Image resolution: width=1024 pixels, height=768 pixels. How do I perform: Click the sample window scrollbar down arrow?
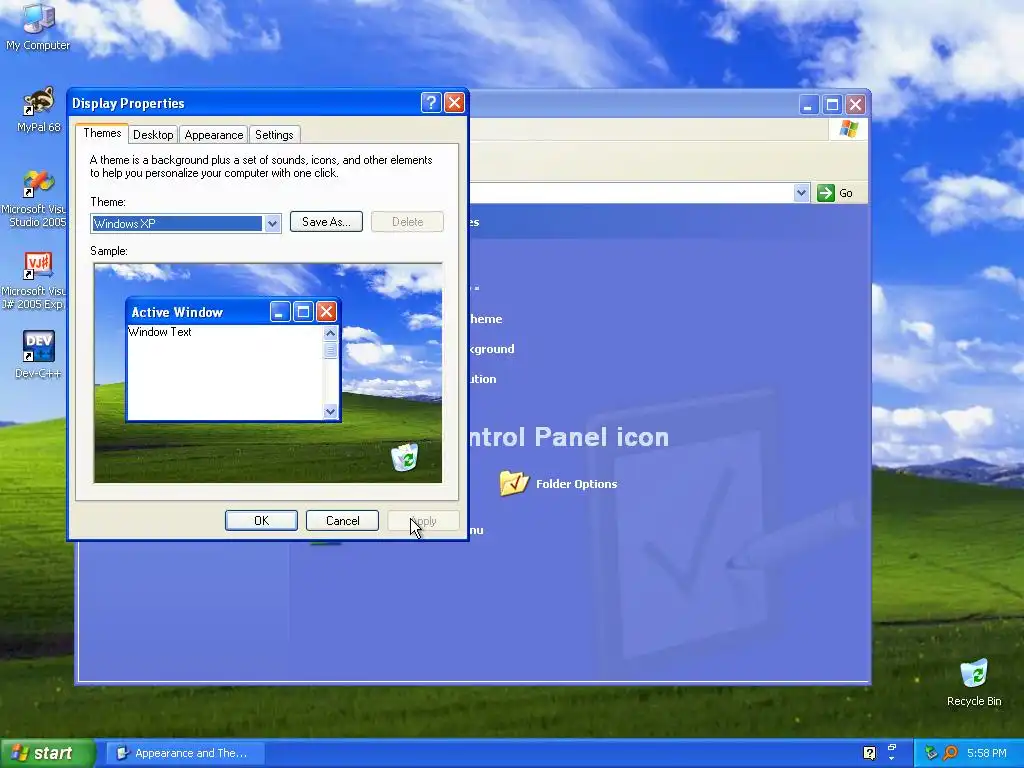pos(330,411)
